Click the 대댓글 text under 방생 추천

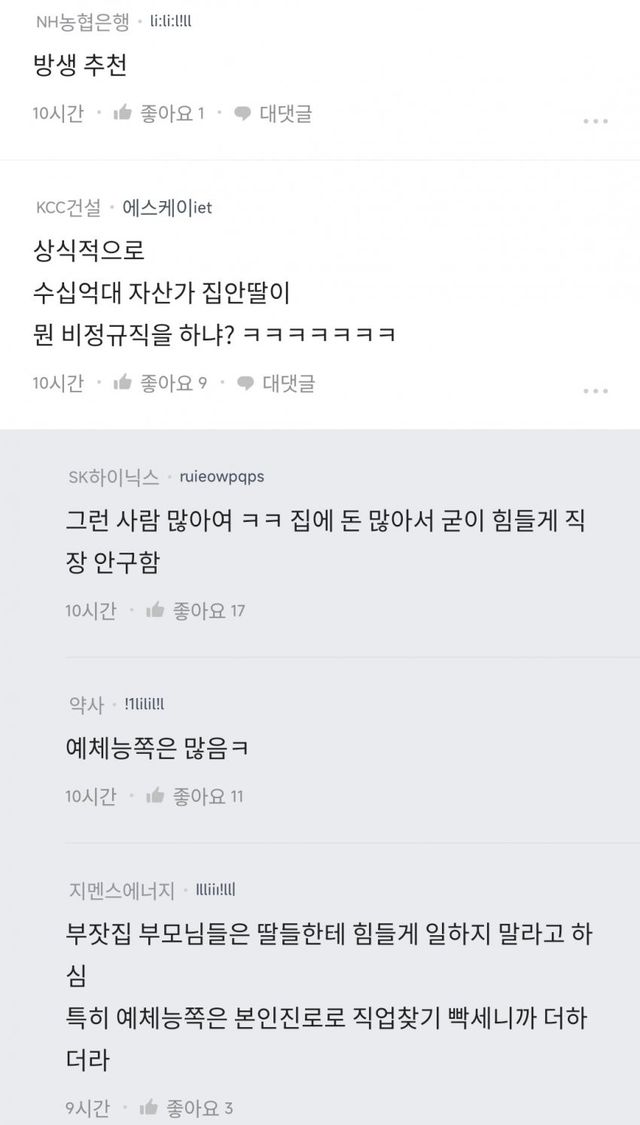tap(286, 113)
